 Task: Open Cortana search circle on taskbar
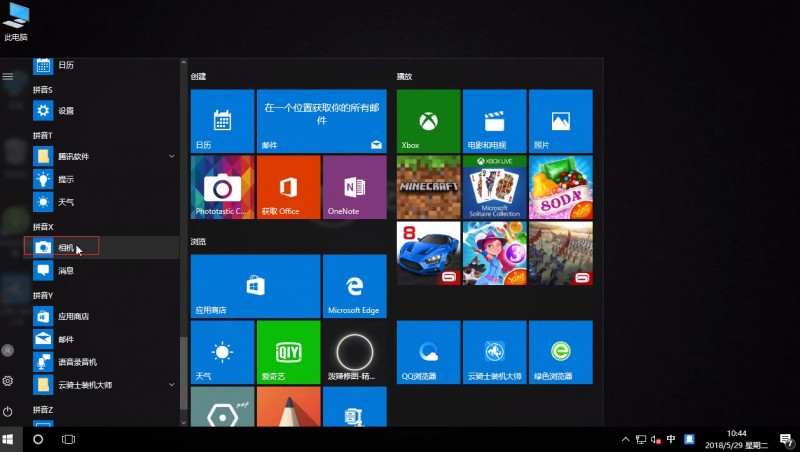point(38,439)
